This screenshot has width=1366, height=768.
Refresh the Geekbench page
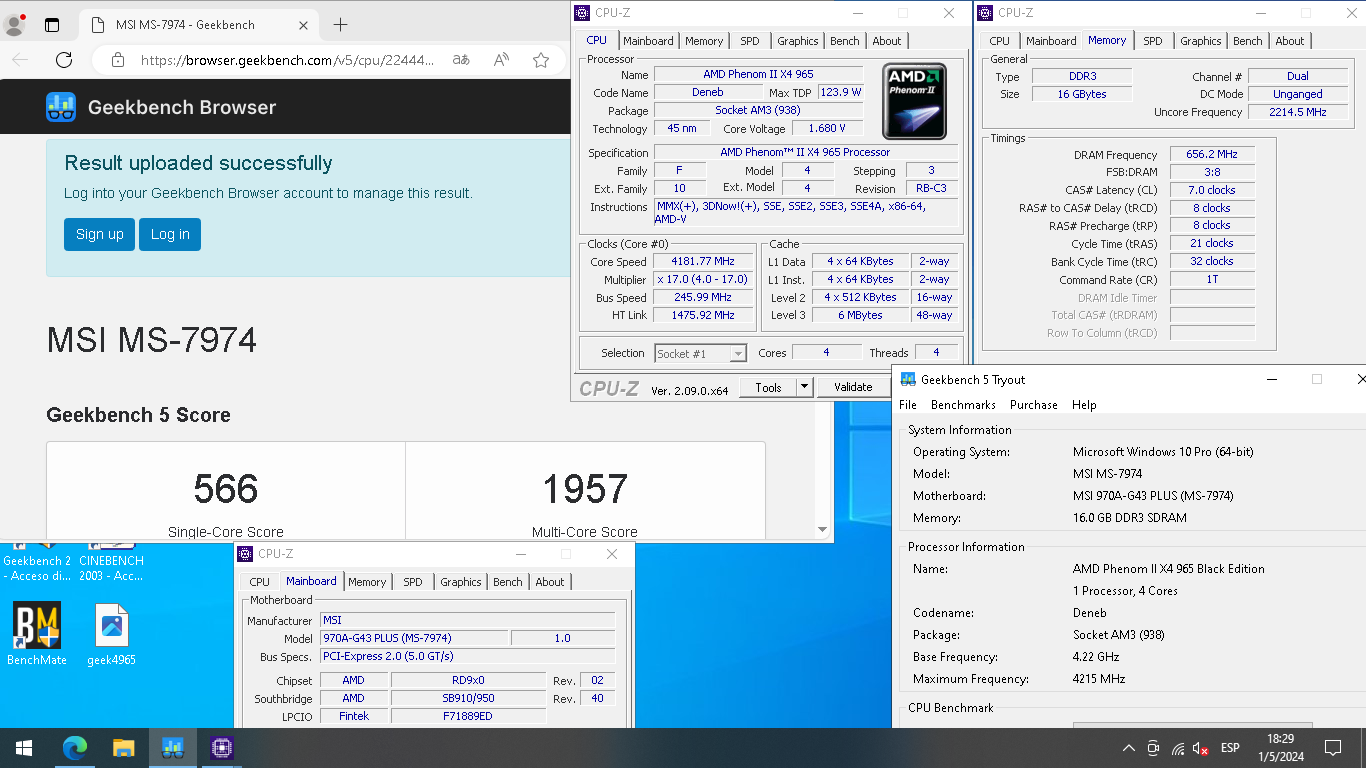pos(64,60)
